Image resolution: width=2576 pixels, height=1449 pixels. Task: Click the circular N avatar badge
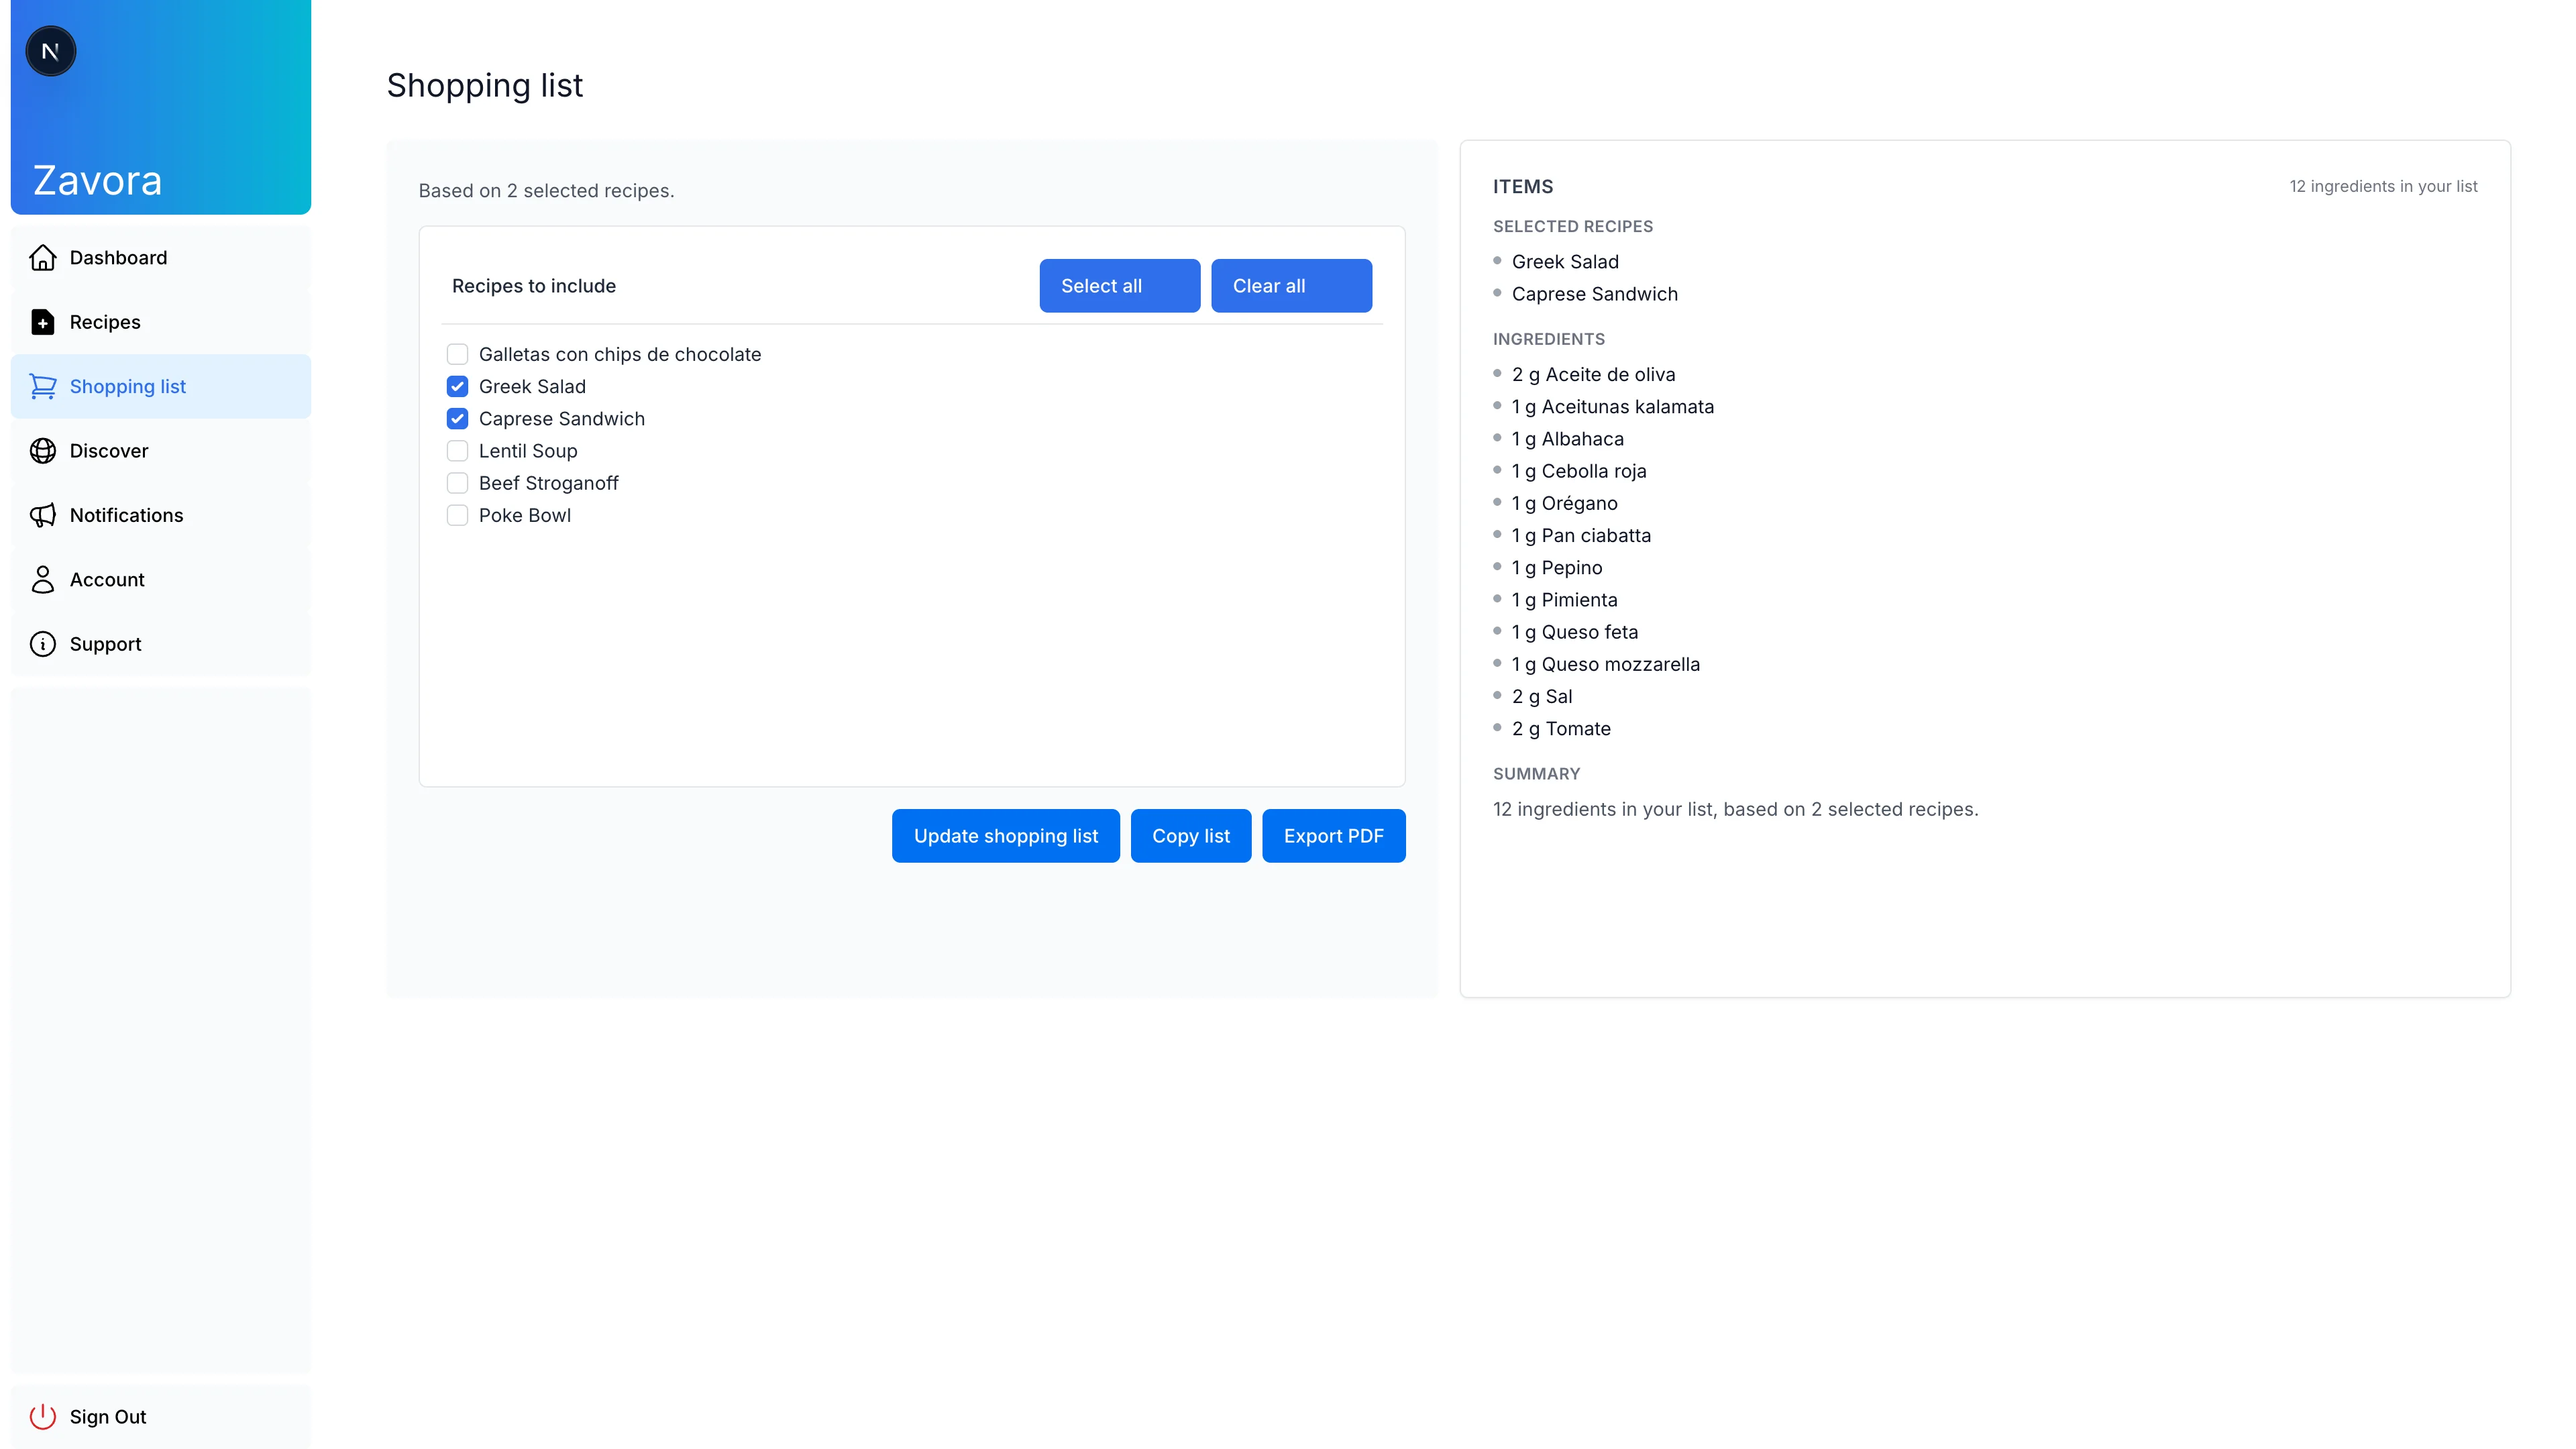pos(50,51)
